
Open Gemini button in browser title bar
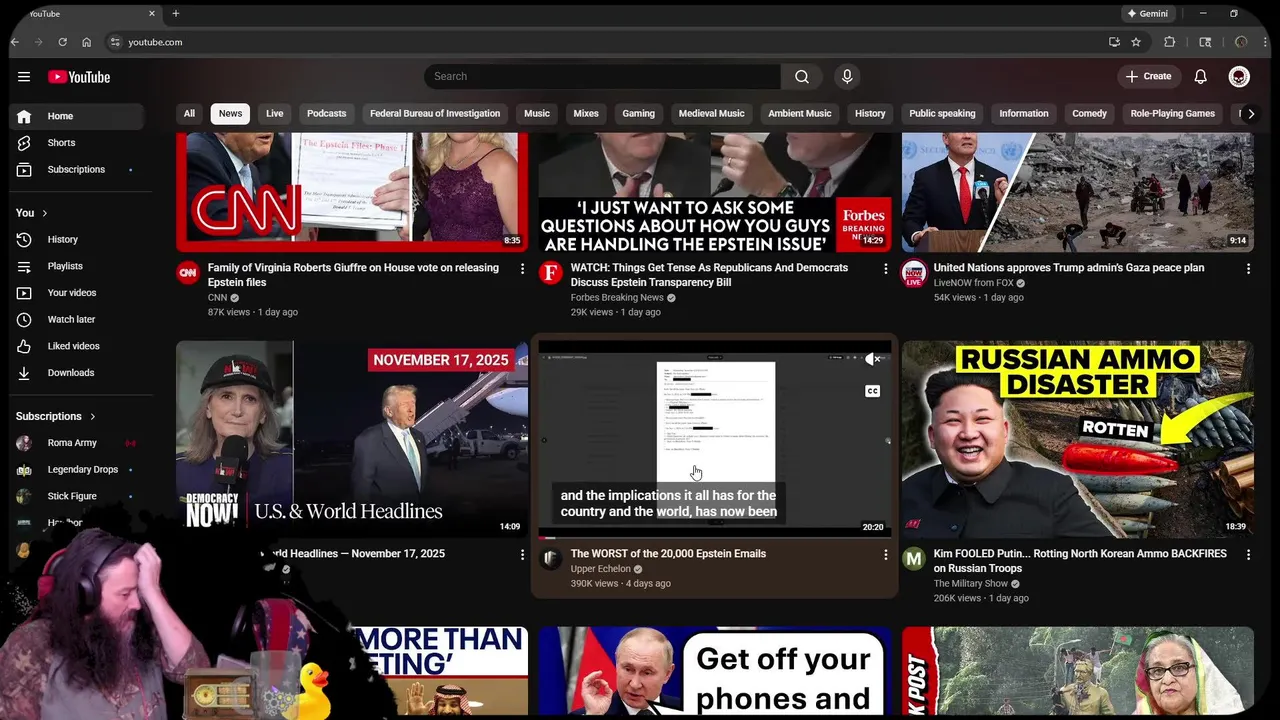coord(1148,14)
